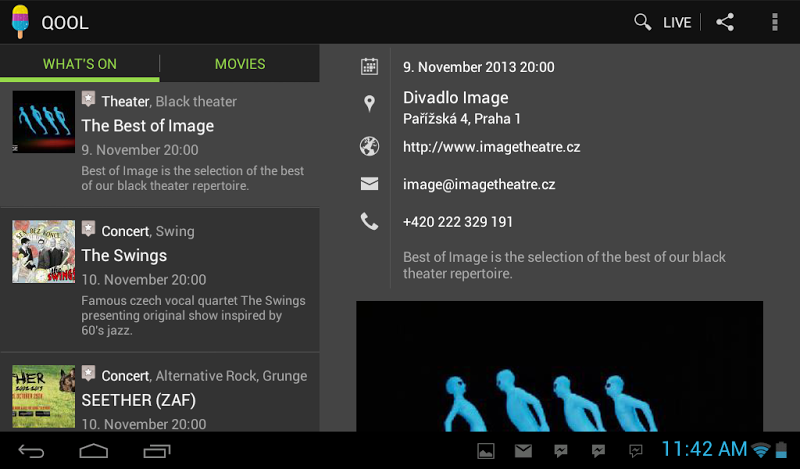The height and width of the screenshot is (469, 800).
Task: Open the picture notification icon
Action: (x=485, y=451)
